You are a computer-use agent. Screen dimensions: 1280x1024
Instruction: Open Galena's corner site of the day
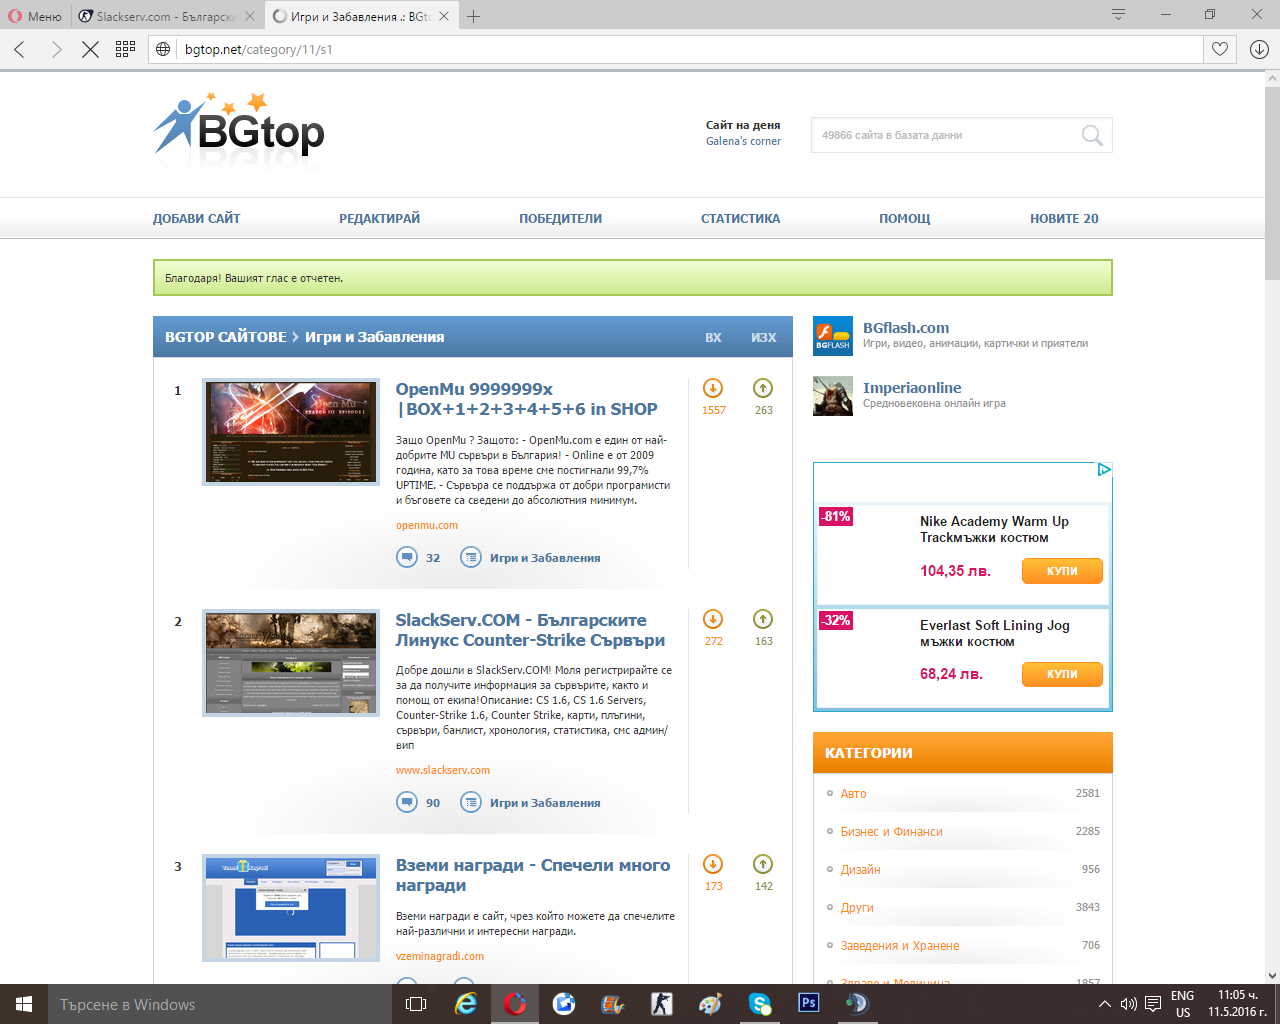(x=743, y=142)
